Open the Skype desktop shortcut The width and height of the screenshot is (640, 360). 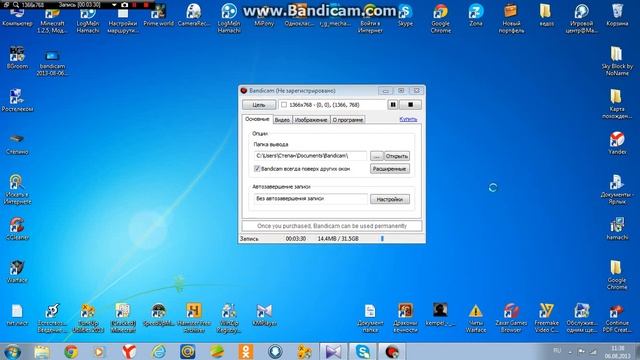(x=405, y=16)
